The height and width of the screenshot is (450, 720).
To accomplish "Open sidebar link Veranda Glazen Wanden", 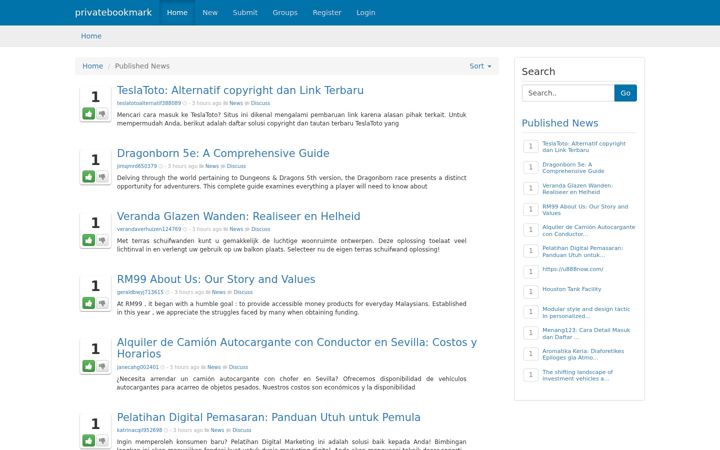I will pos(577,189).
